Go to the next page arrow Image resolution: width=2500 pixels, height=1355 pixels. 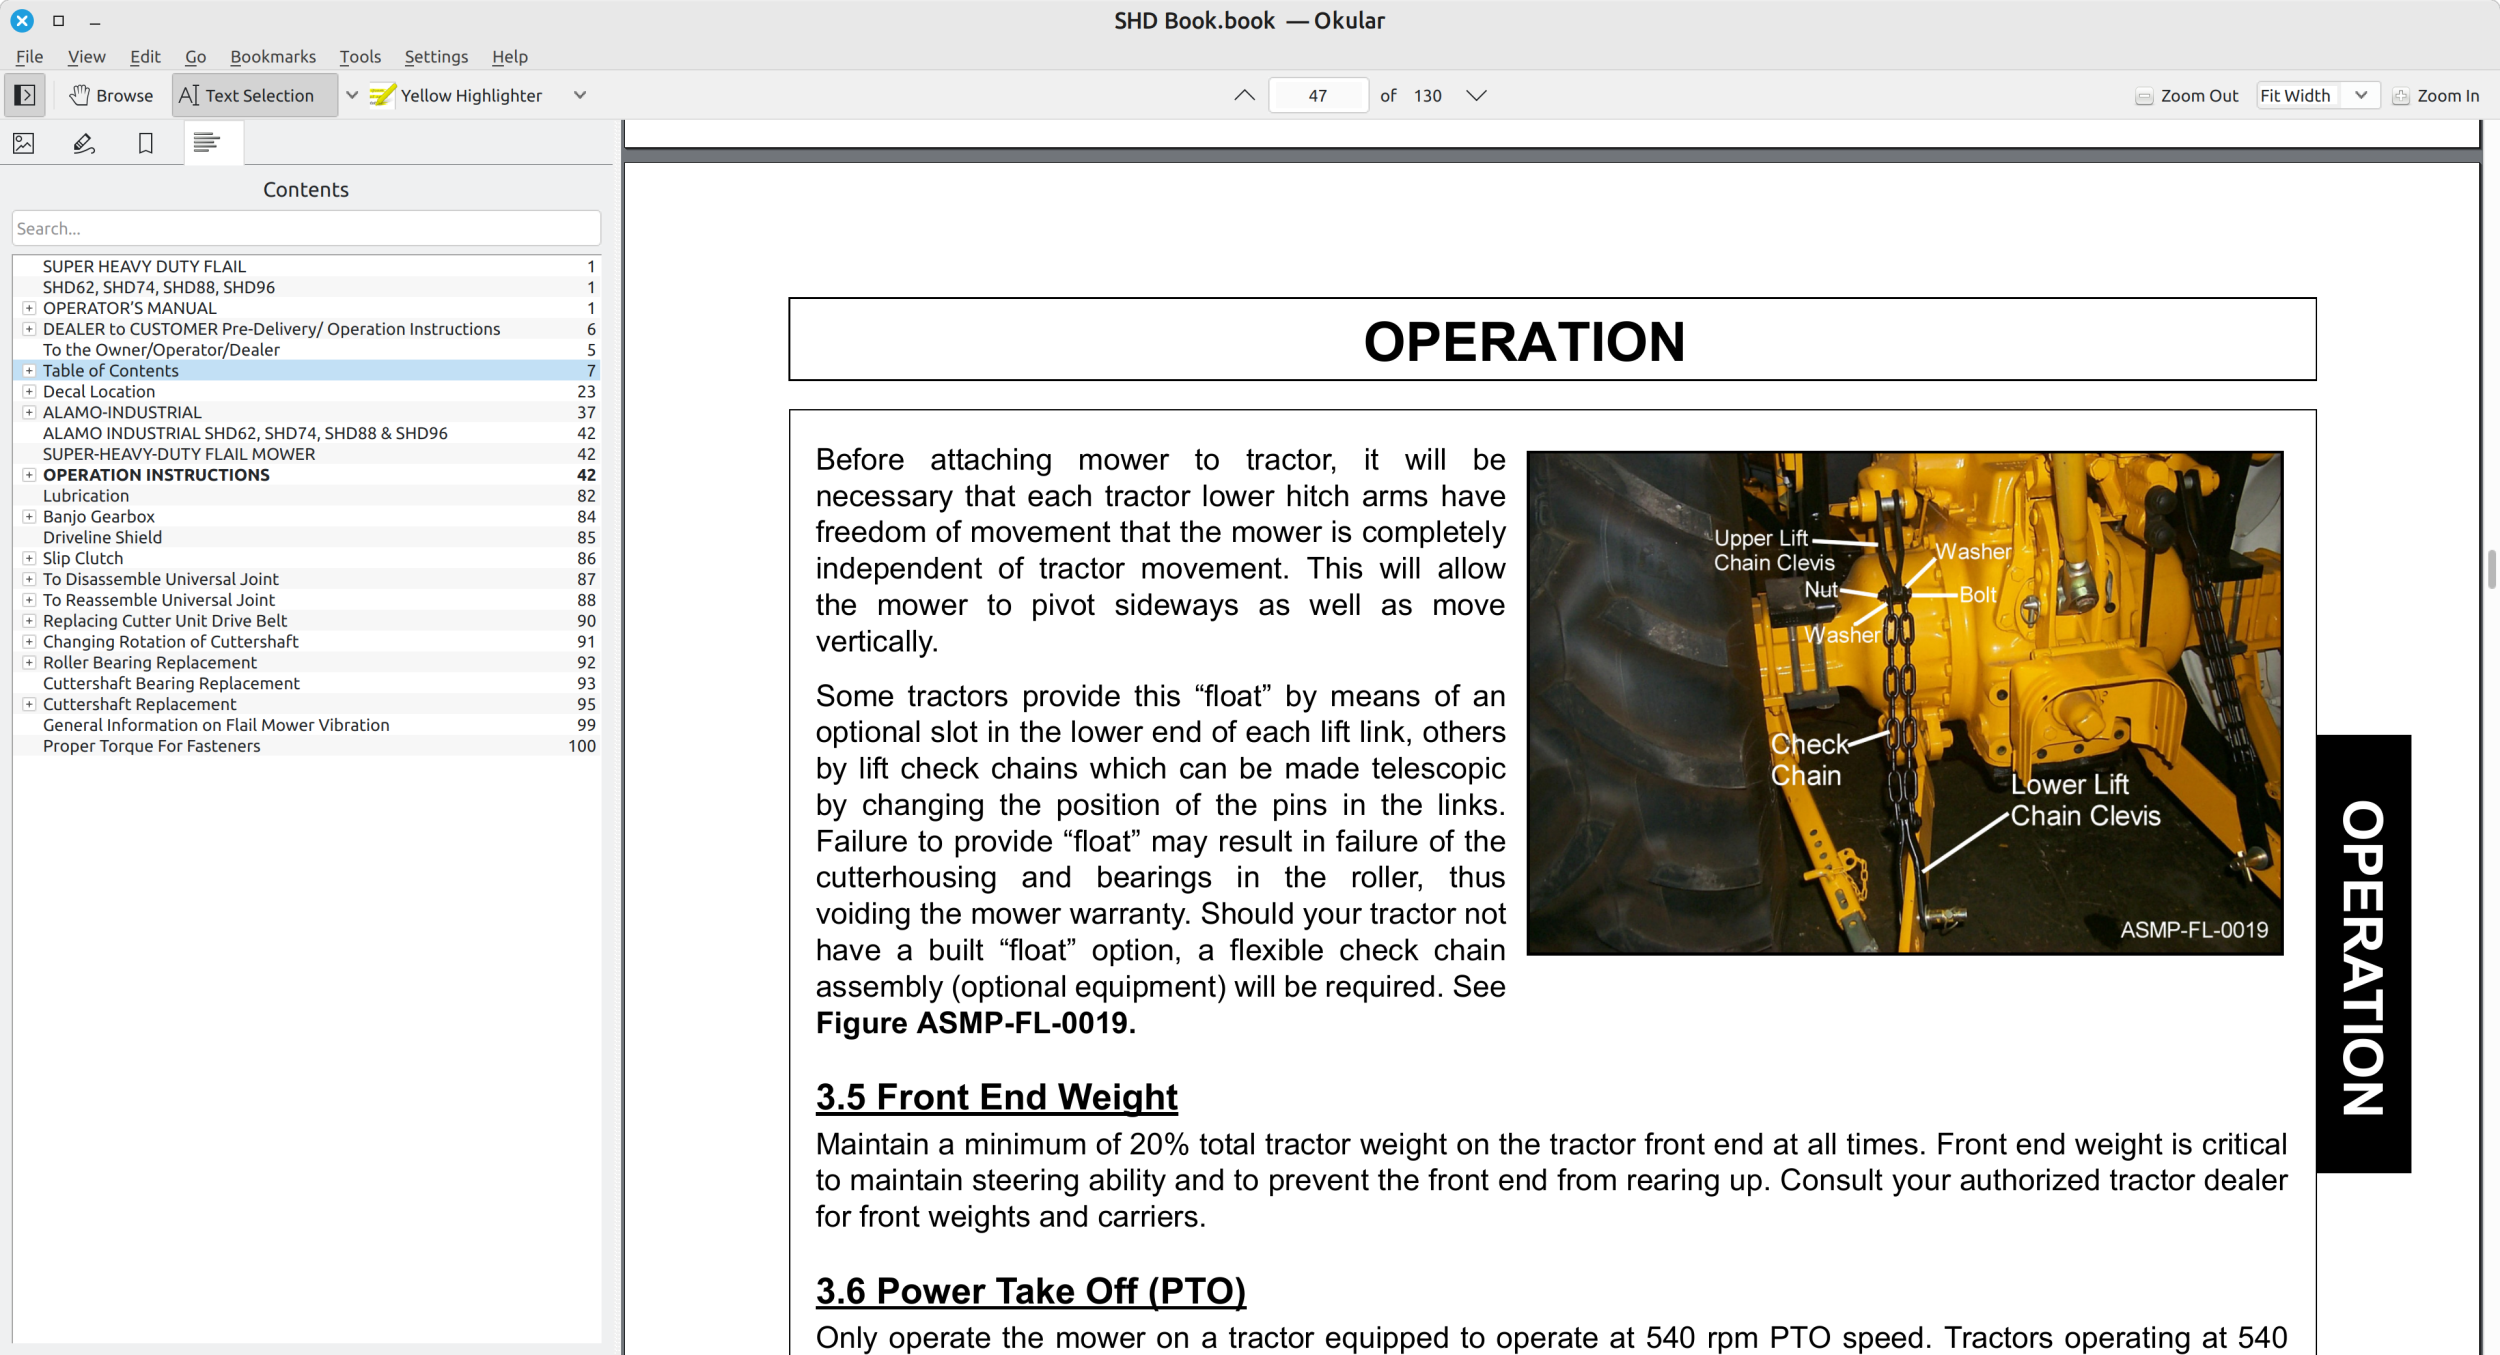pyautogui.click(x=1476, y=95)
